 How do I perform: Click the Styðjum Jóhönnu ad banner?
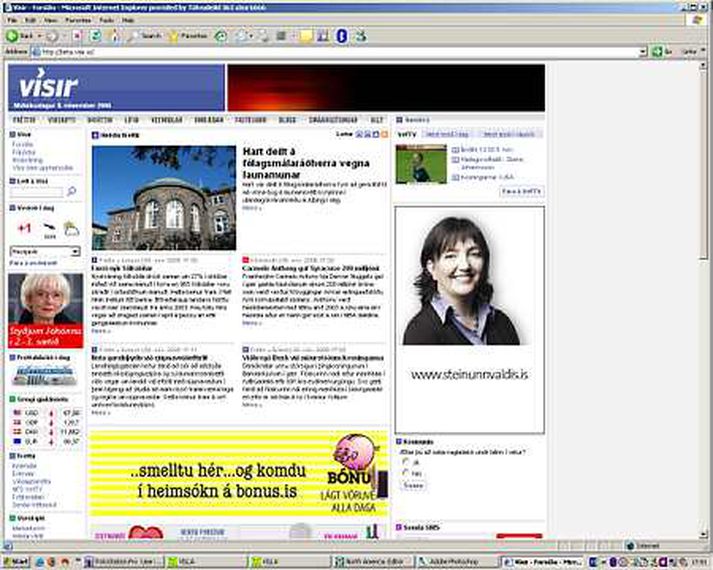(45, 311)
